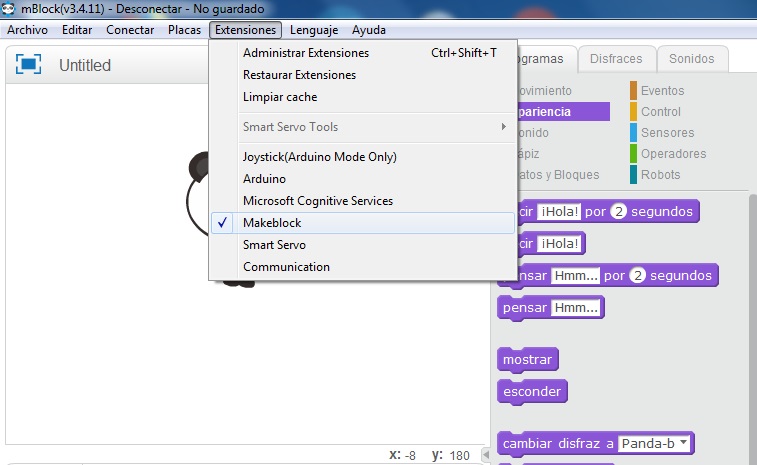This screenshot has height=465, width=757.
Task: Open the Sonidos tab
Action: (x=693, y=59)
